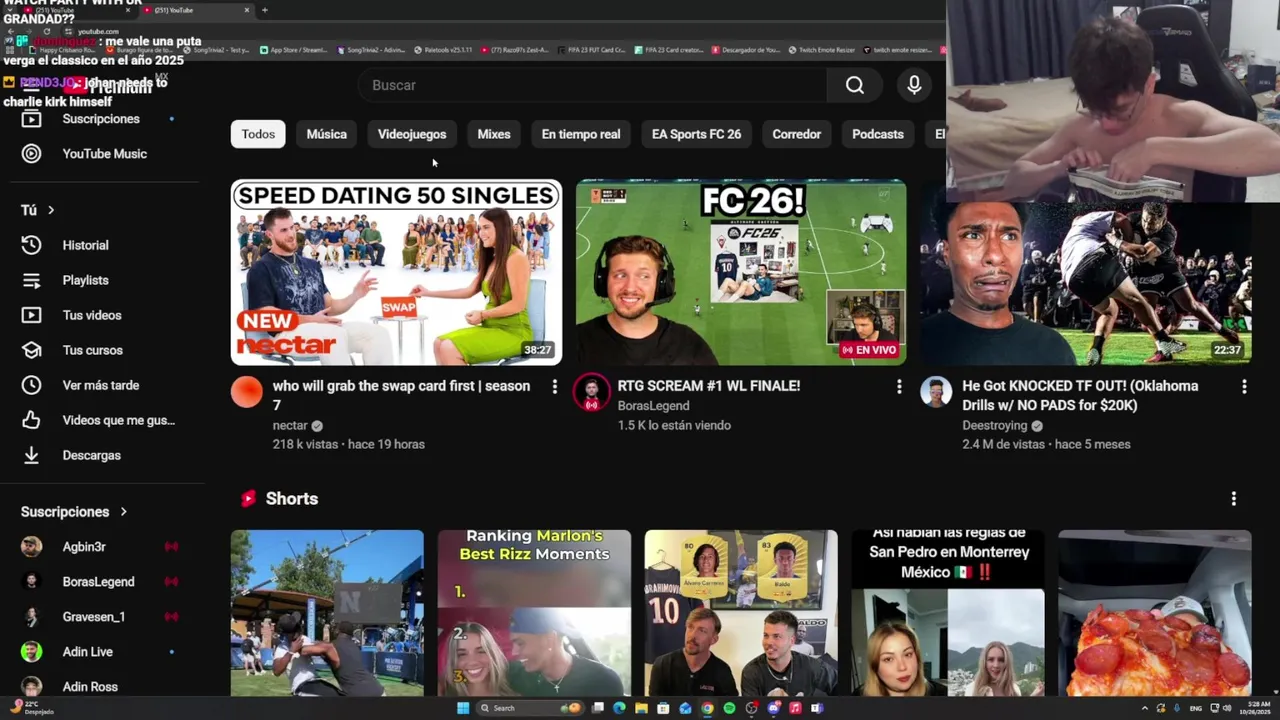This screenshot has height=720, width=1280.
Task: Filter by Mixes chip
Action: click(x=494, y=134)
